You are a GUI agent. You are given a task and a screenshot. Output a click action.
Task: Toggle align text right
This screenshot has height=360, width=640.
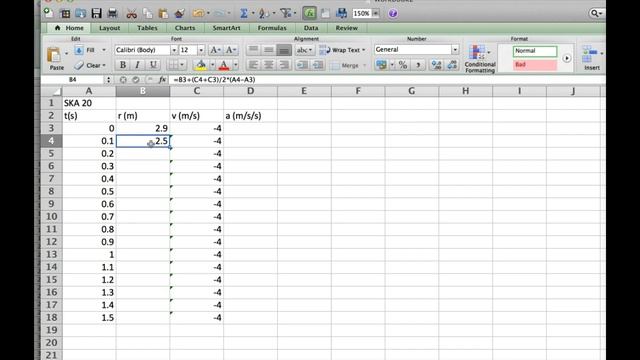tap(284, 64)
